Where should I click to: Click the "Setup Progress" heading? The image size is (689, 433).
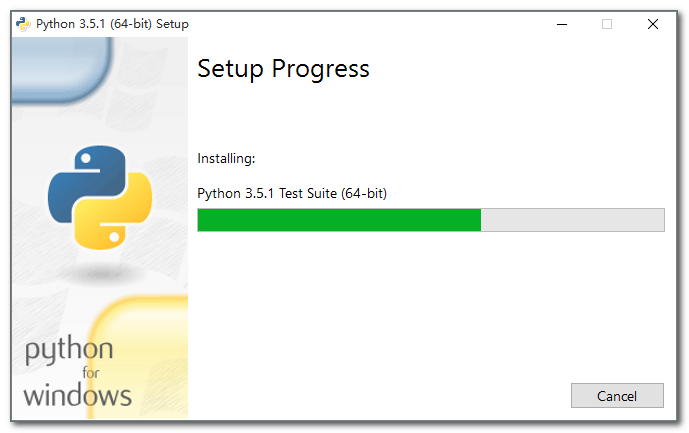tap(283, 69)
